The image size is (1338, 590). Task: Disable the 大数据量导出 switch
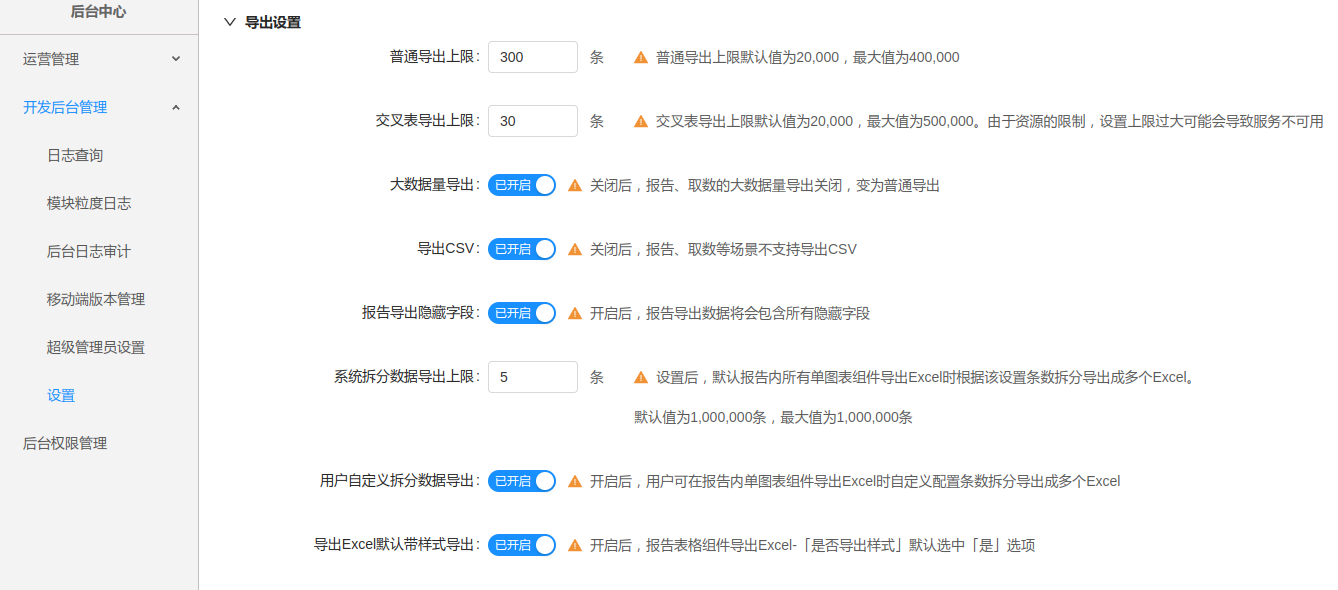pyautogui.click(x=522, y=185)
